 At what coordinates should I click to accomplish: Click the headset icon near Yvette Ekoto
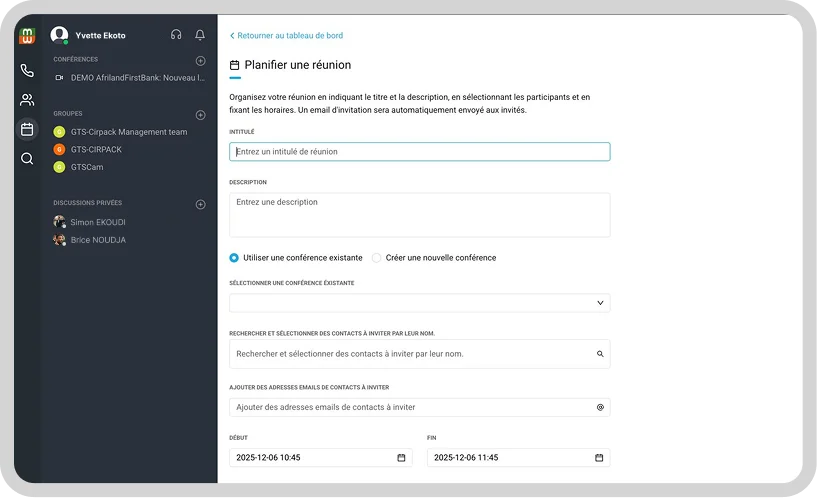[176, 35]
